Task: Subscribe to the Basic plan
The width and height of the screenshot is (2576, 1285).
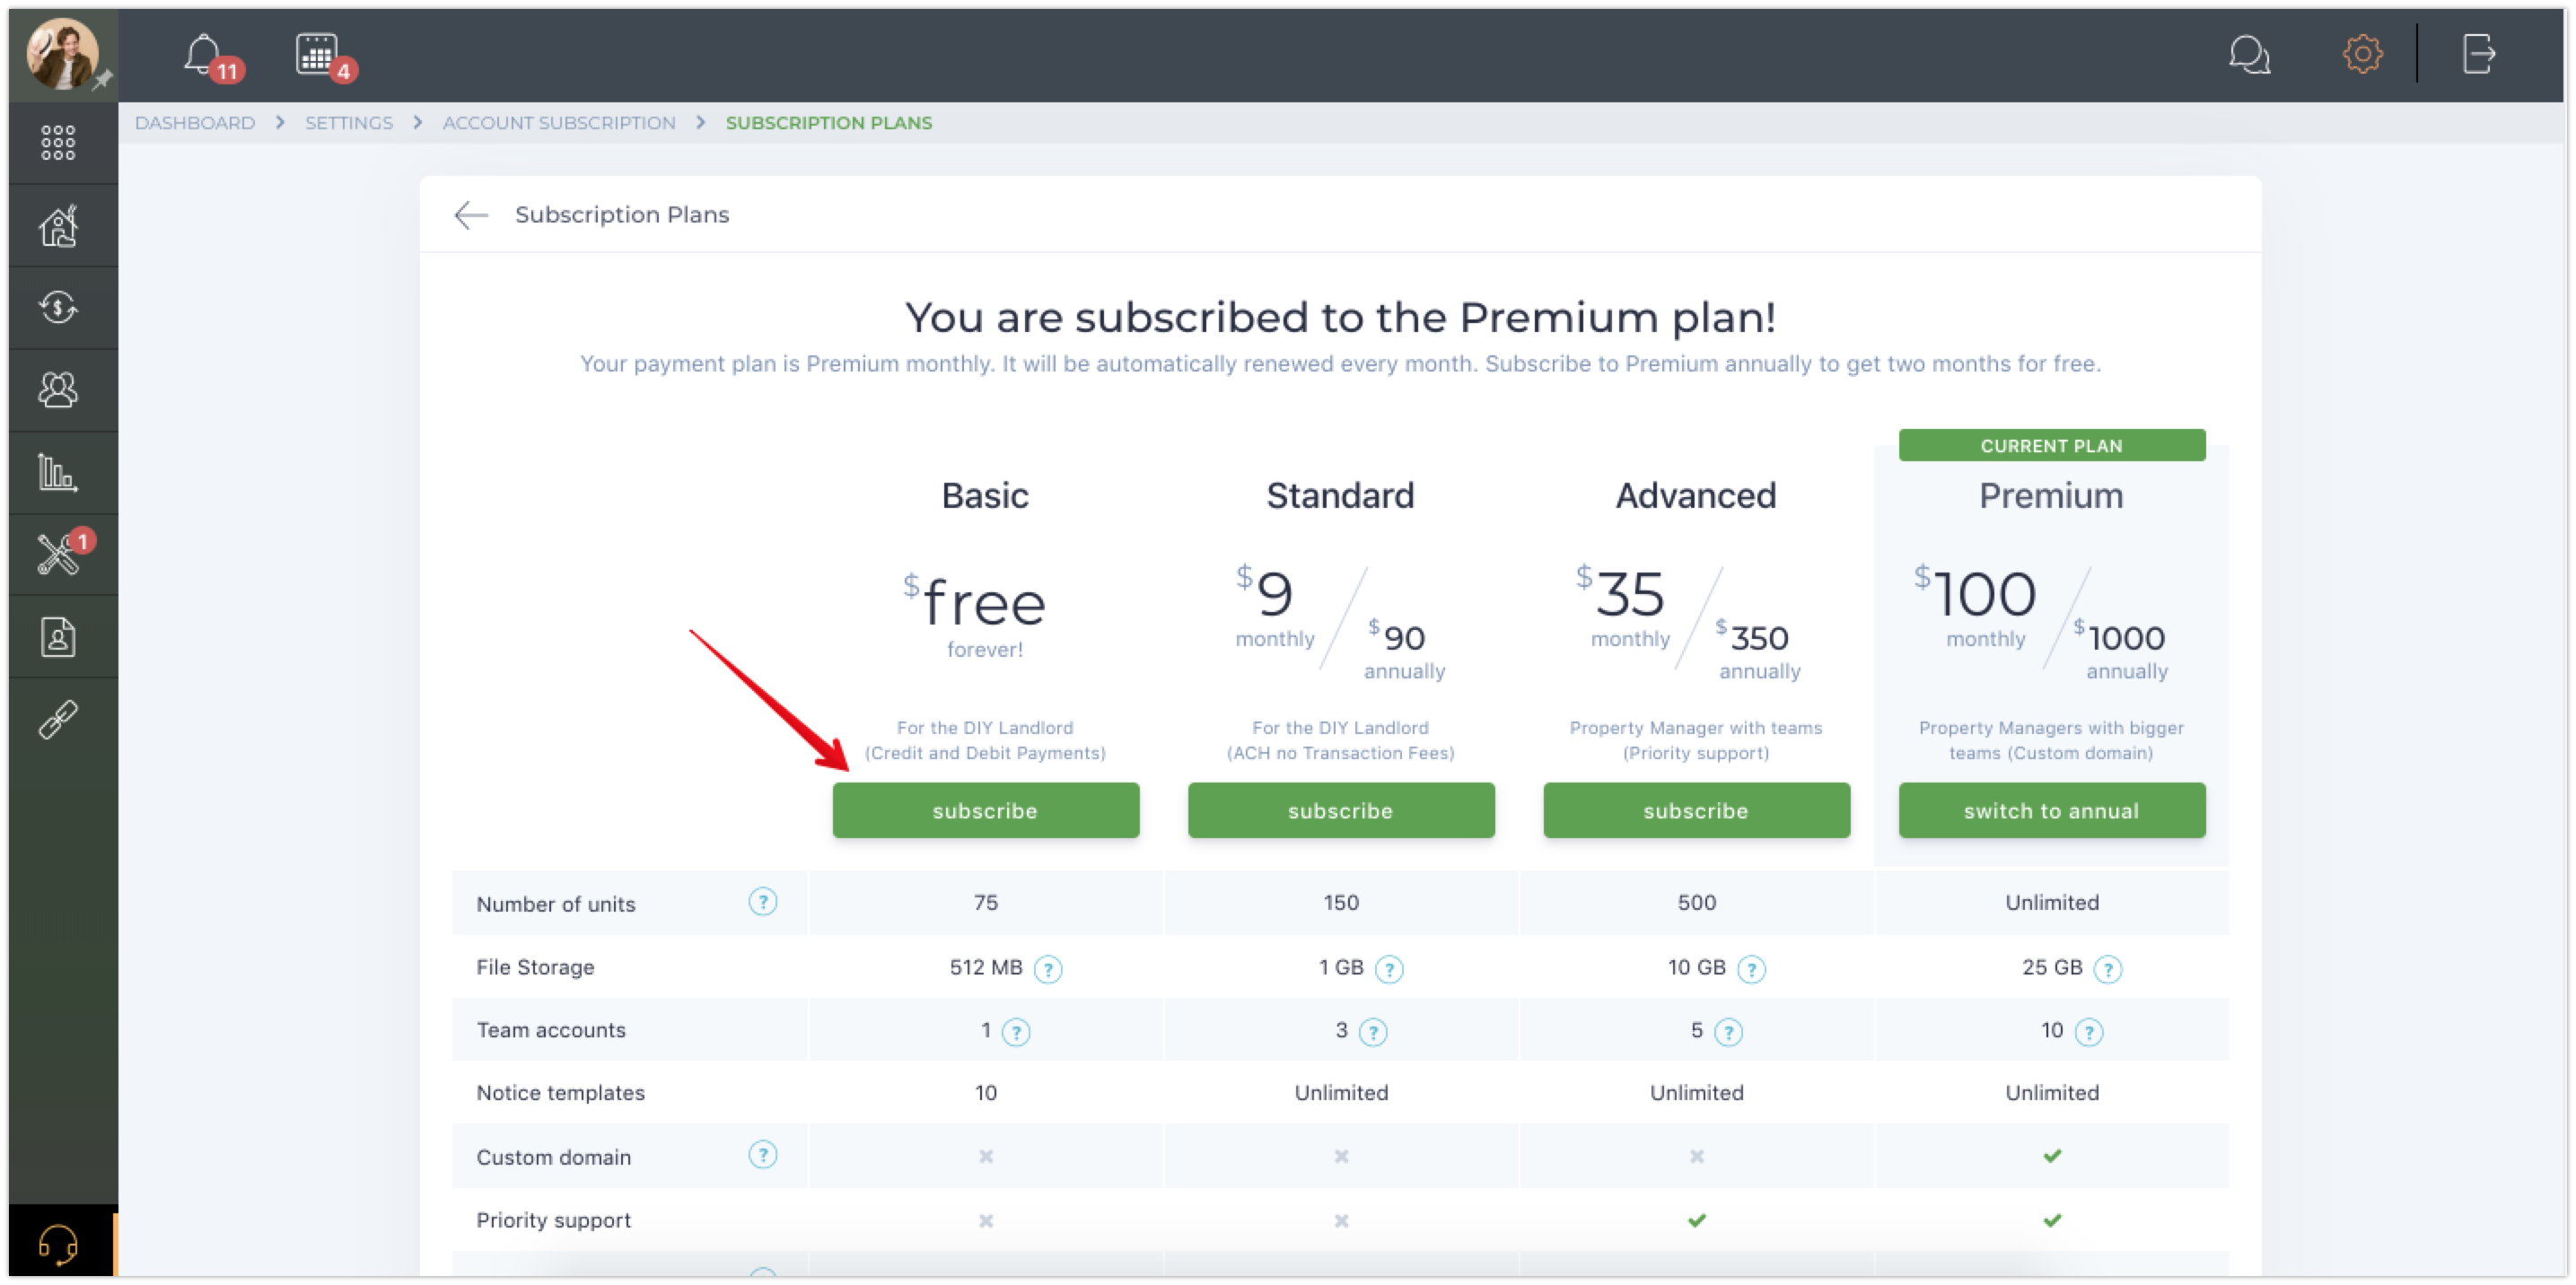Action: coord(985,810)
